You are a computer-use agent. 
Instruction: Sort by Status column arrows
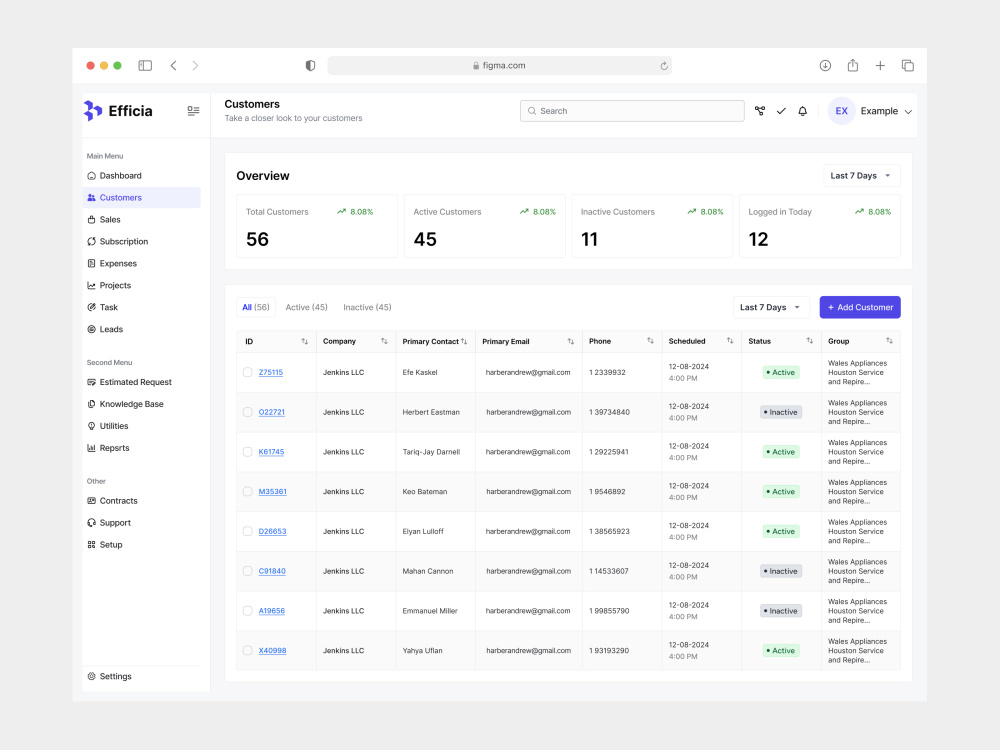point(809,341)
